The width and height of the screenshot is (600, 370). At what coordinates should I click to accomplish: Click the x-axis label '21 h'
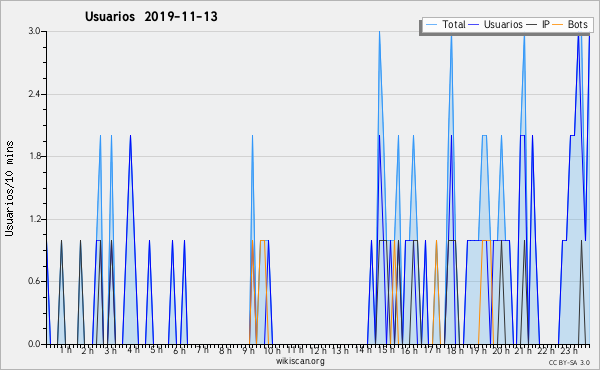click(523, 350)
